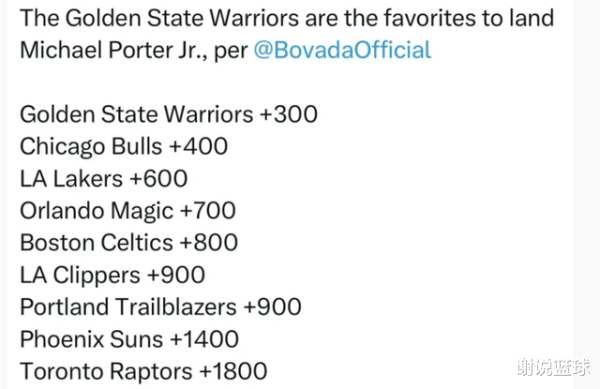Click the tweet's first line about Warriors favorites
The width and height of the screenshot is (600, 389).
click(x=287, y=18)
